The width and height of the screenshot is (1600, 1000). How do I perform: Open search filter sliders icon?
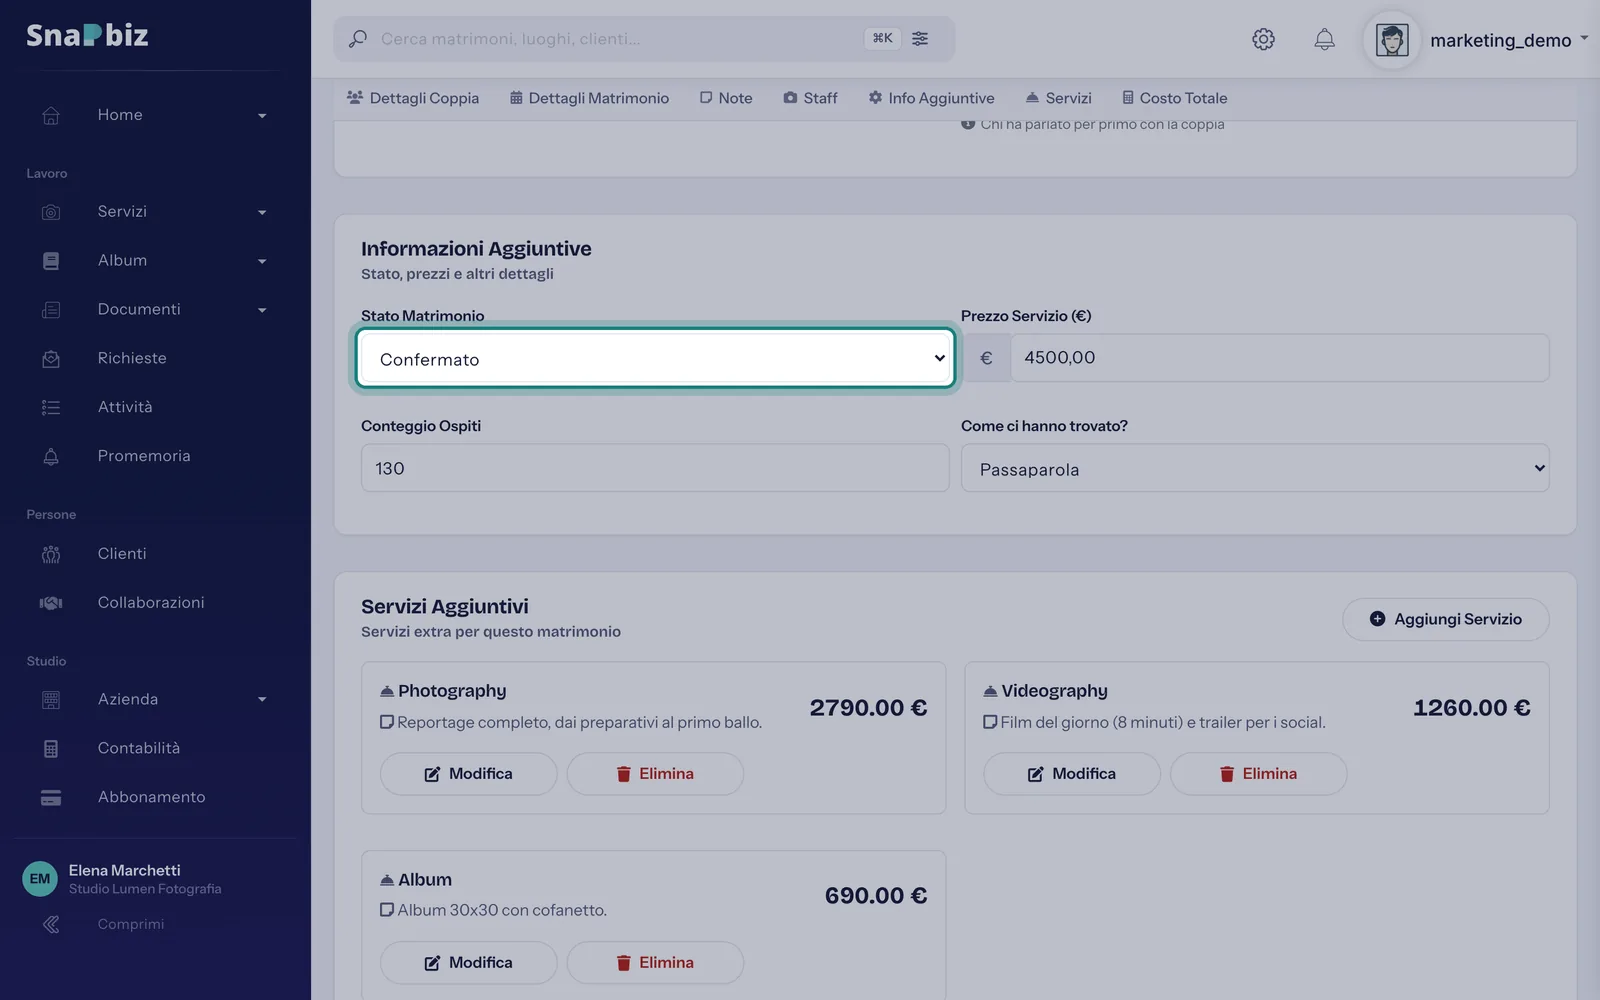(920, 39)
